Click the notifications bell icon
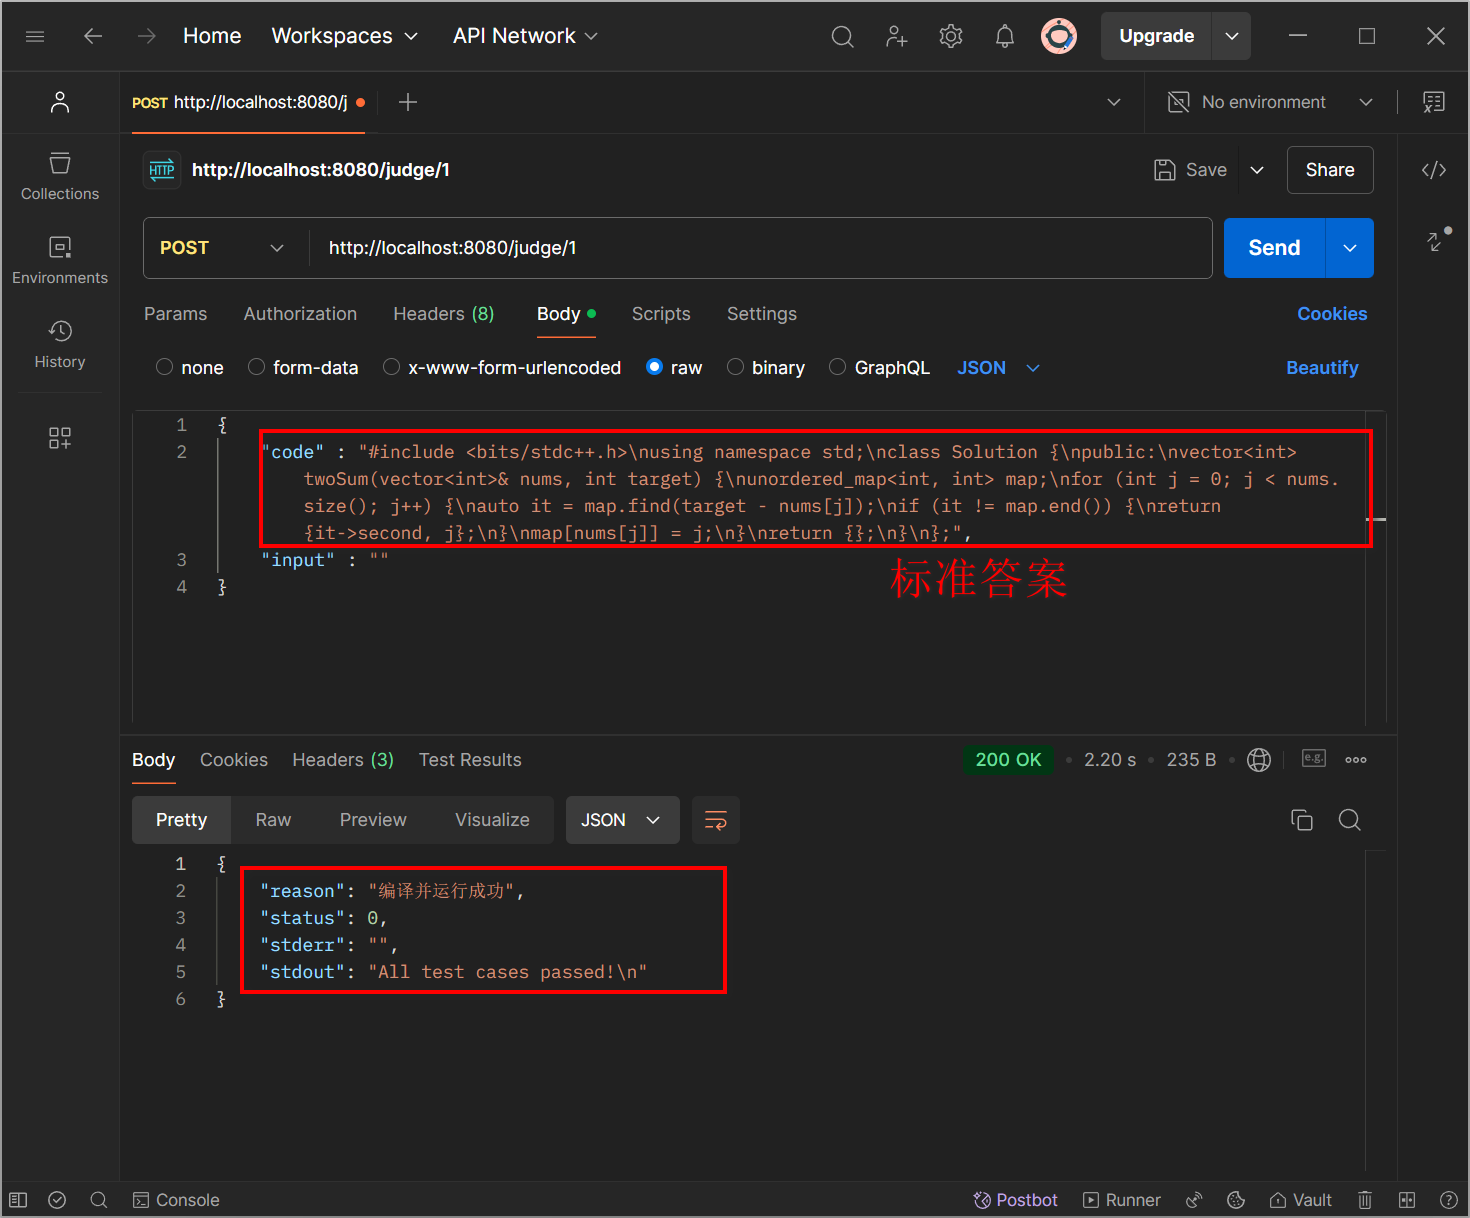 tap(1004, 37)
